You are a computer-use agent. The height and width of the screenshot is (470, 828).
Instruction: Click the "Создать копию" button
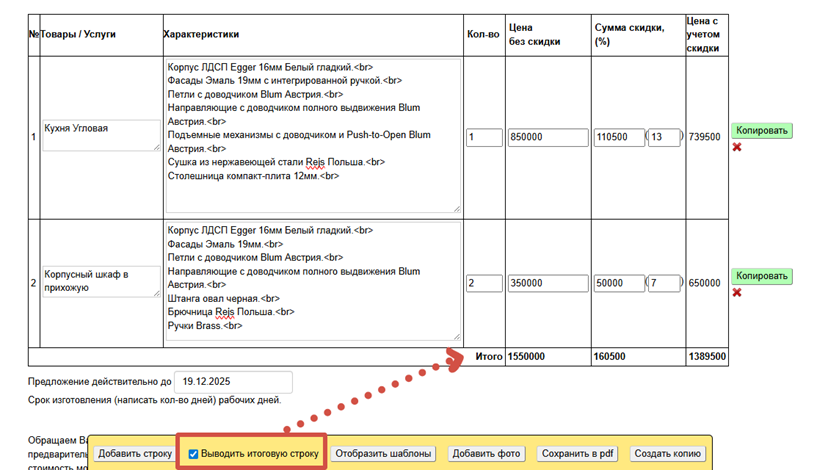pos(669,454)
